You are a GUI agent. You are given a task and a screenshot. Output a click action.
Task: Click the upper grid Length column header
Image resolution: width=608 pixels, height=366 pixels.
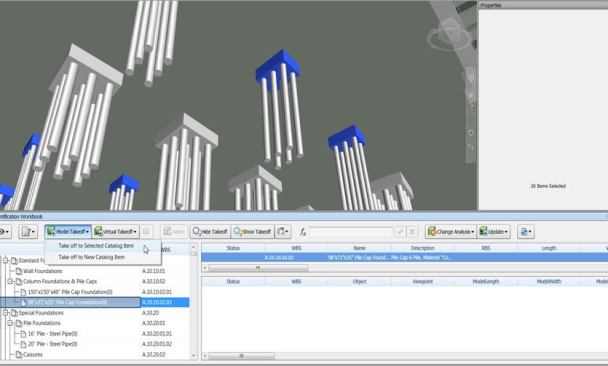pos(549,248)
